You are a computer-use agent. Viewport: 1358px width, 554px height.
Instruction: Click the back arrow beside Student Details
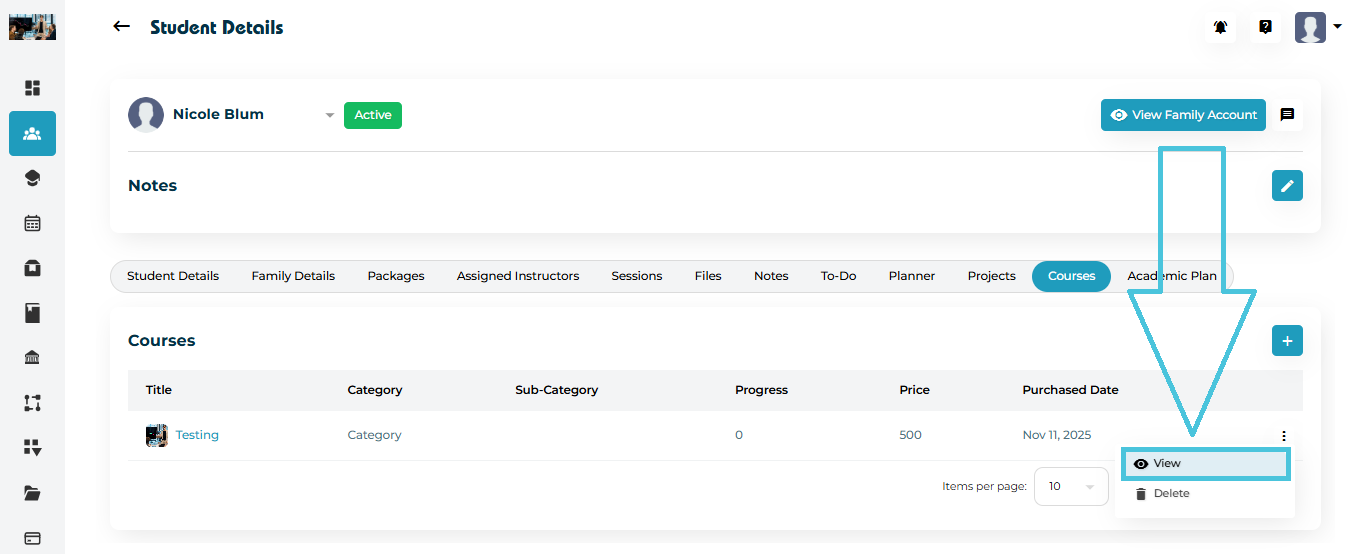122,27
